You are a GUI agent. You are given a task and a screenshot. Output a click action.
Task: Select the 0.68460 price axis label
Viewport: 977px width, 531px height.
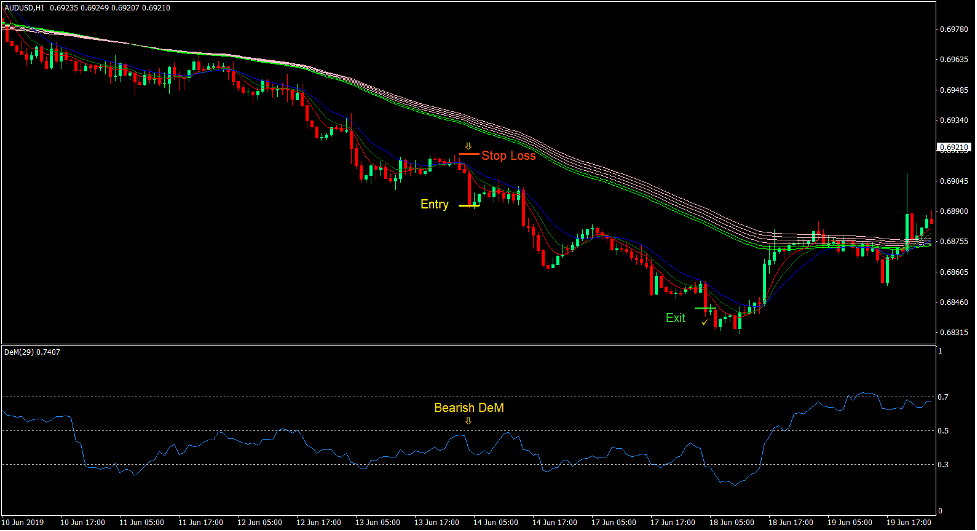[953, 302]
